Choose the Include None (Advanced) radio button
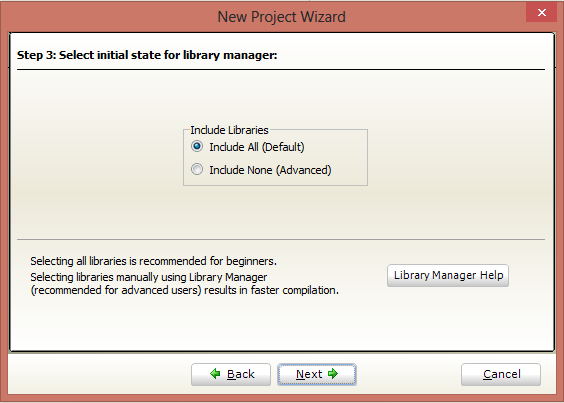The height and width of the screenshot is (403, 564). tap(197, 169)
